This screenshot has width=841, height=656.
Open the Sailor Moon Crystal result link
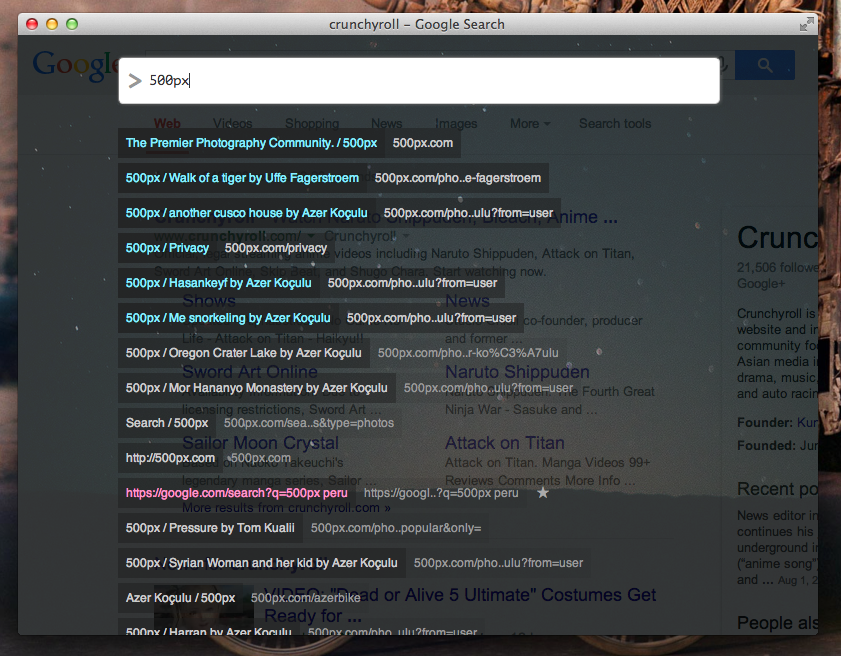[x=260, y=443]
